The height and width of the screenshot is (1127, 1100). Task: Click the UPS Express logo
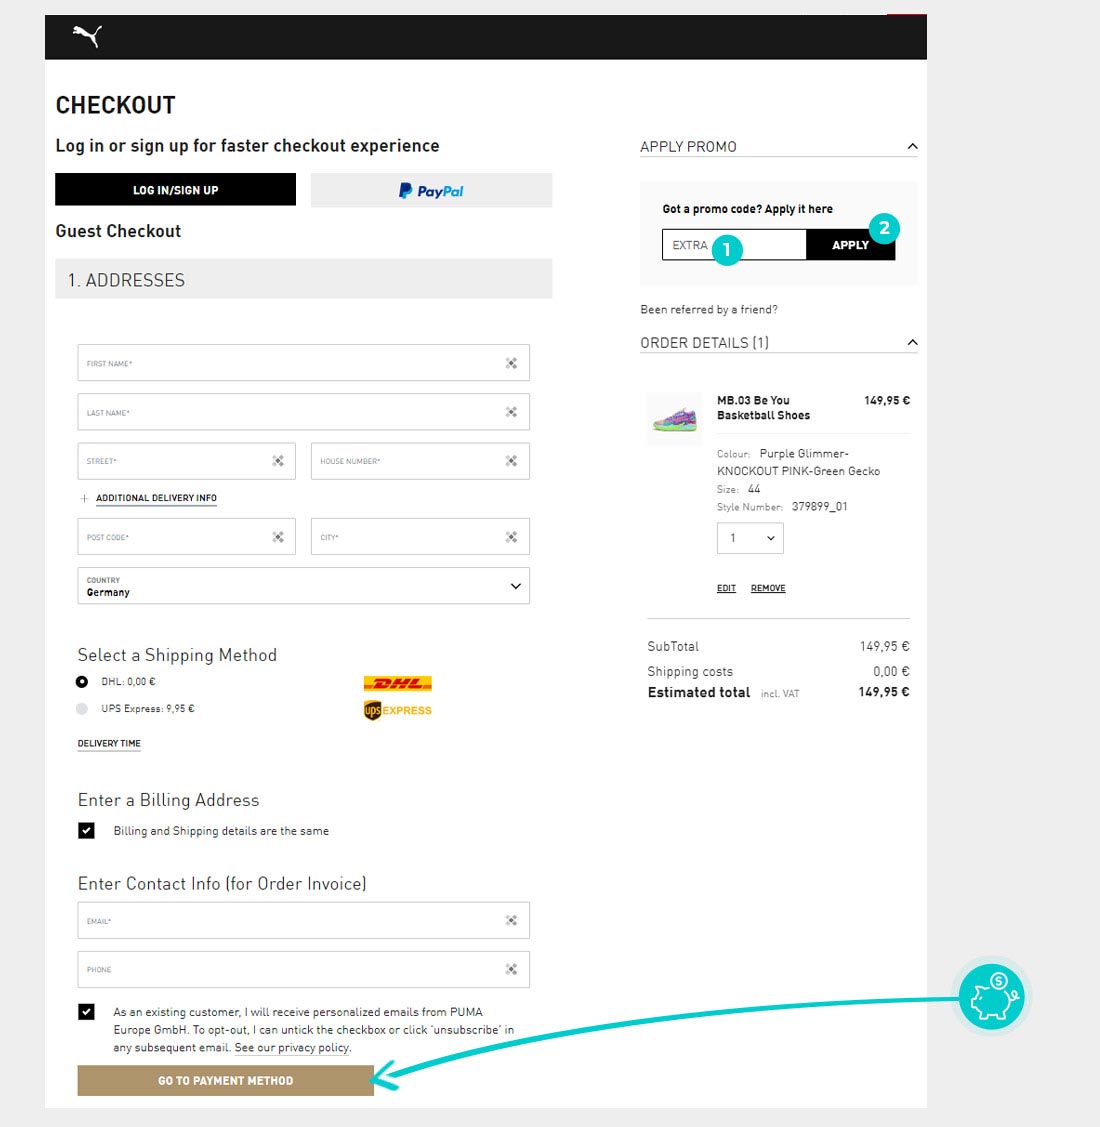coord(398,710)
